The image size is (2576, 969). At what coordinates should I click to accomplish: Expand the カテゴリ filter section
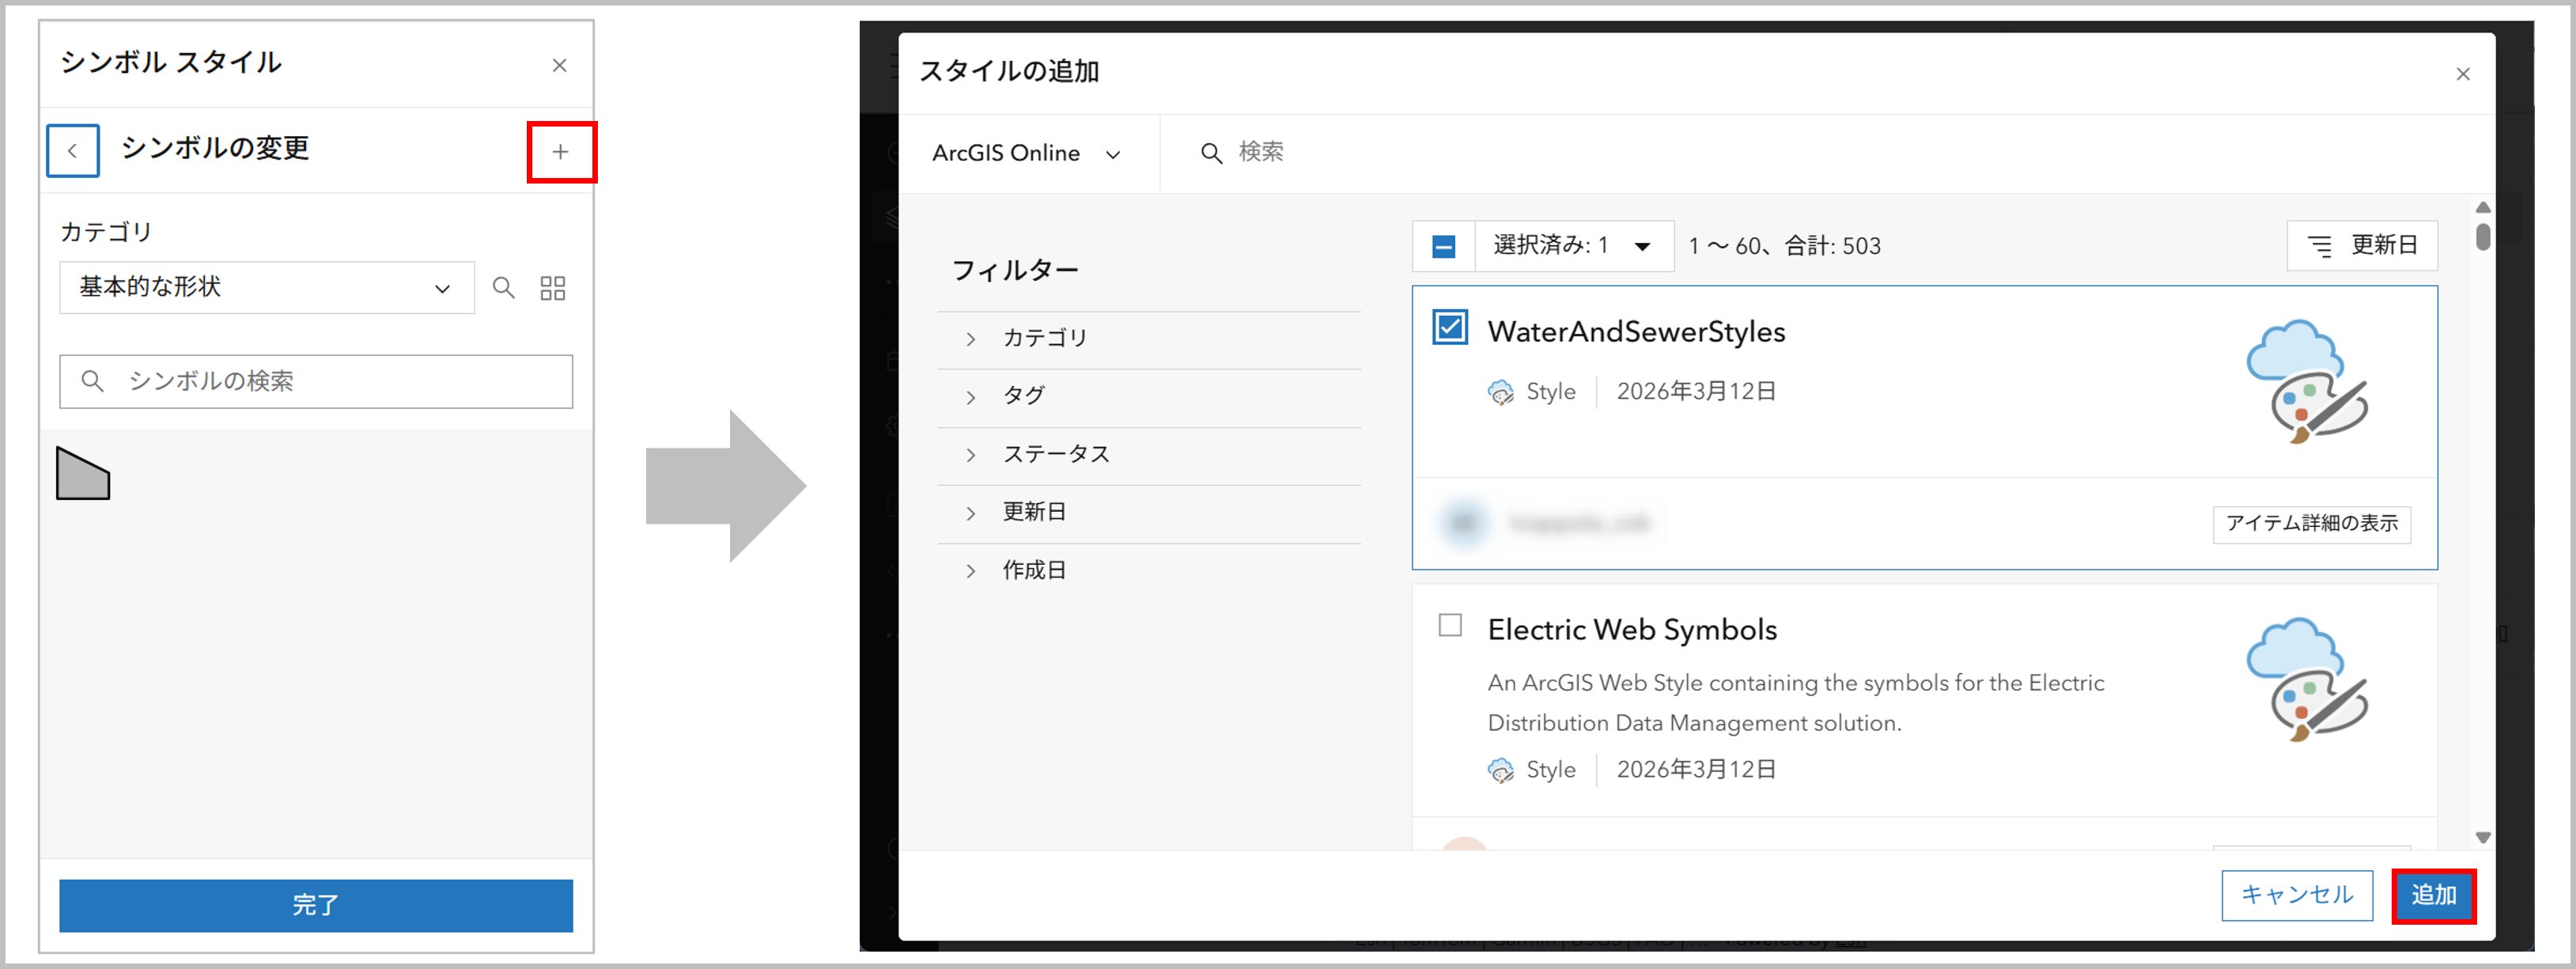[x=1044, y=338]
